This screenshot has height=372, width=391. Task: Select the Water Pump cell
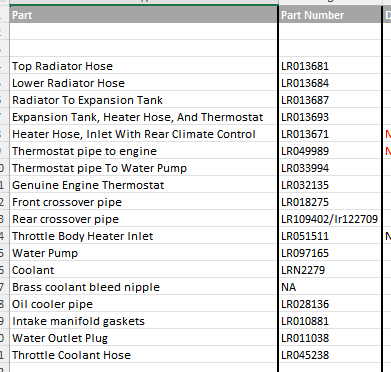(144, 253)
